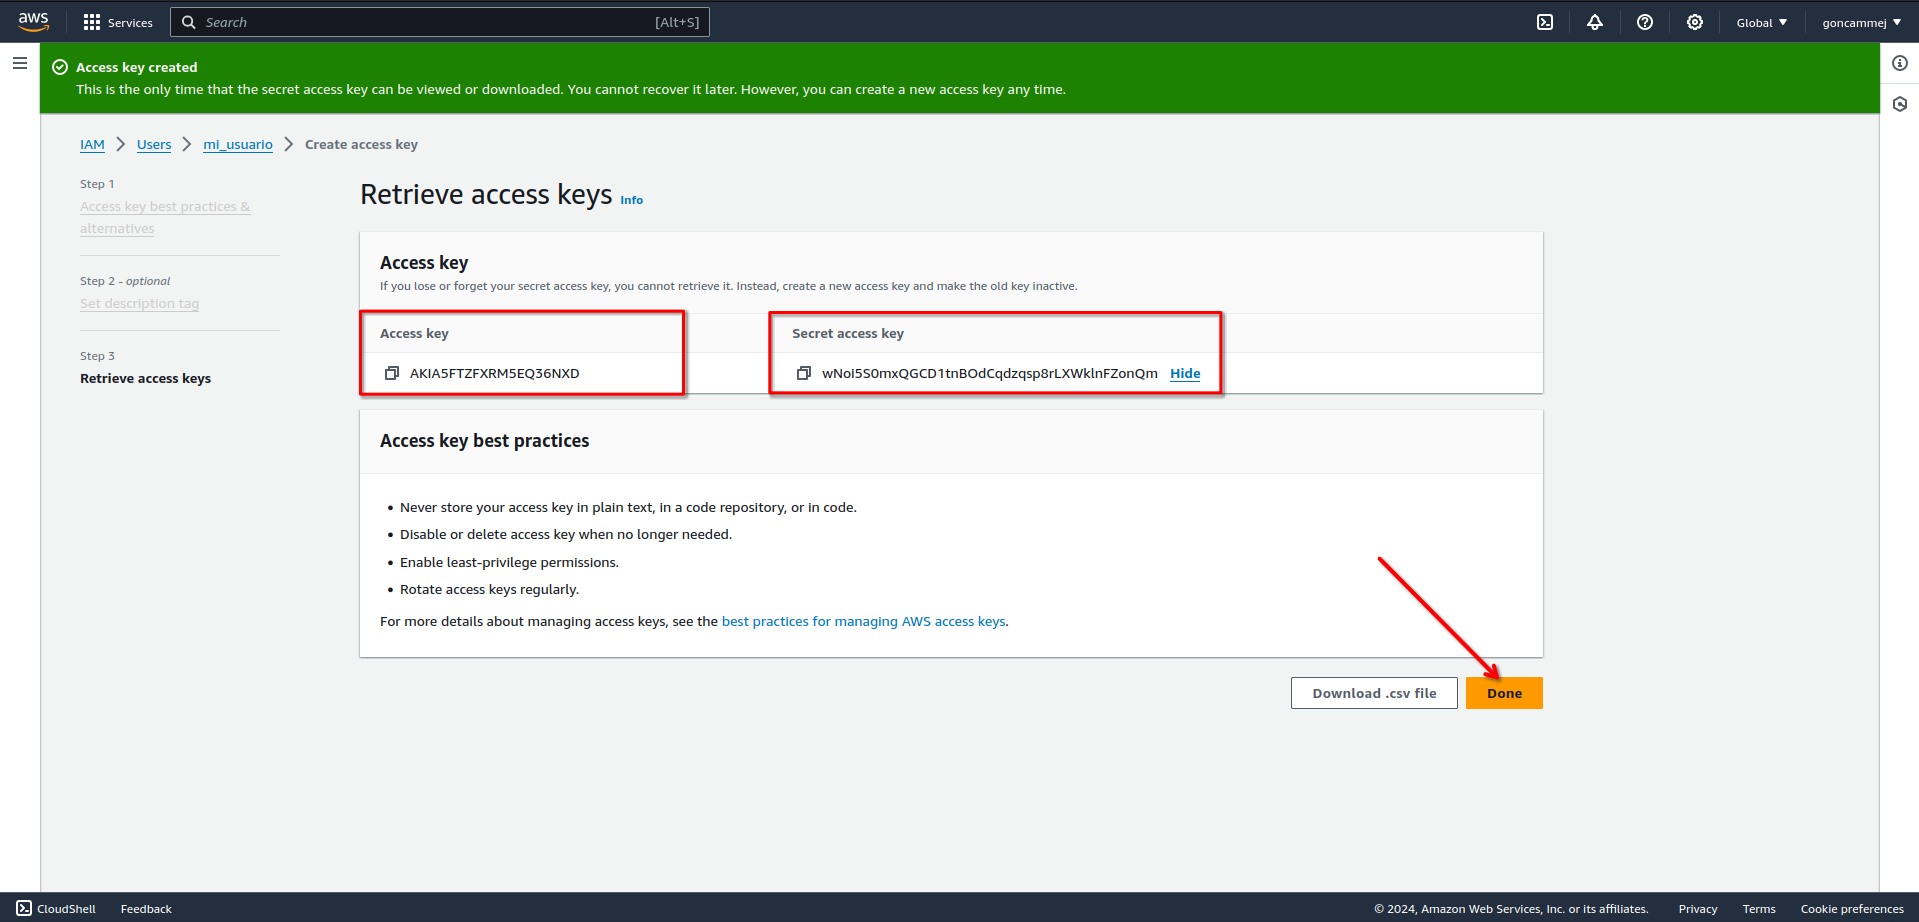Image resolution: width=1919 pixels, height=922 pixels.
Task: Launch CloudShell from the footer
Action: 57,908
